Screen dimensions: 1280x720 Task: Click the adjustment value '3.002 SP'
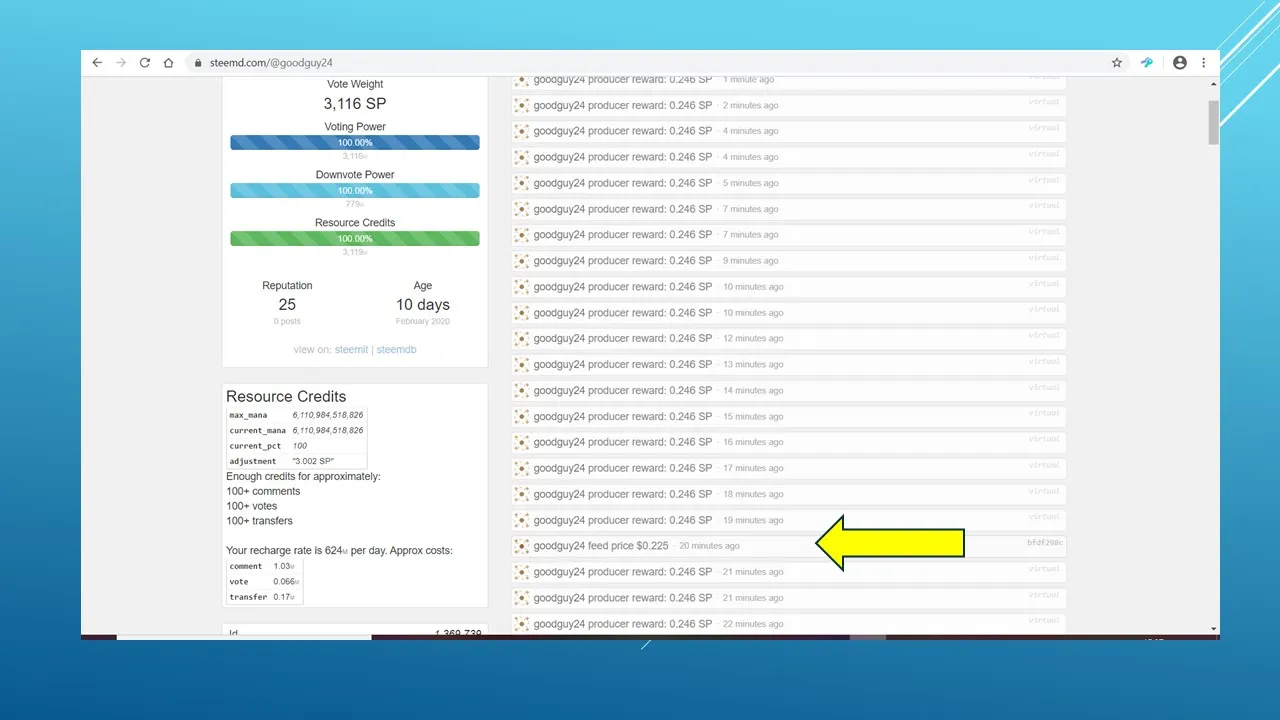[313, 461]
